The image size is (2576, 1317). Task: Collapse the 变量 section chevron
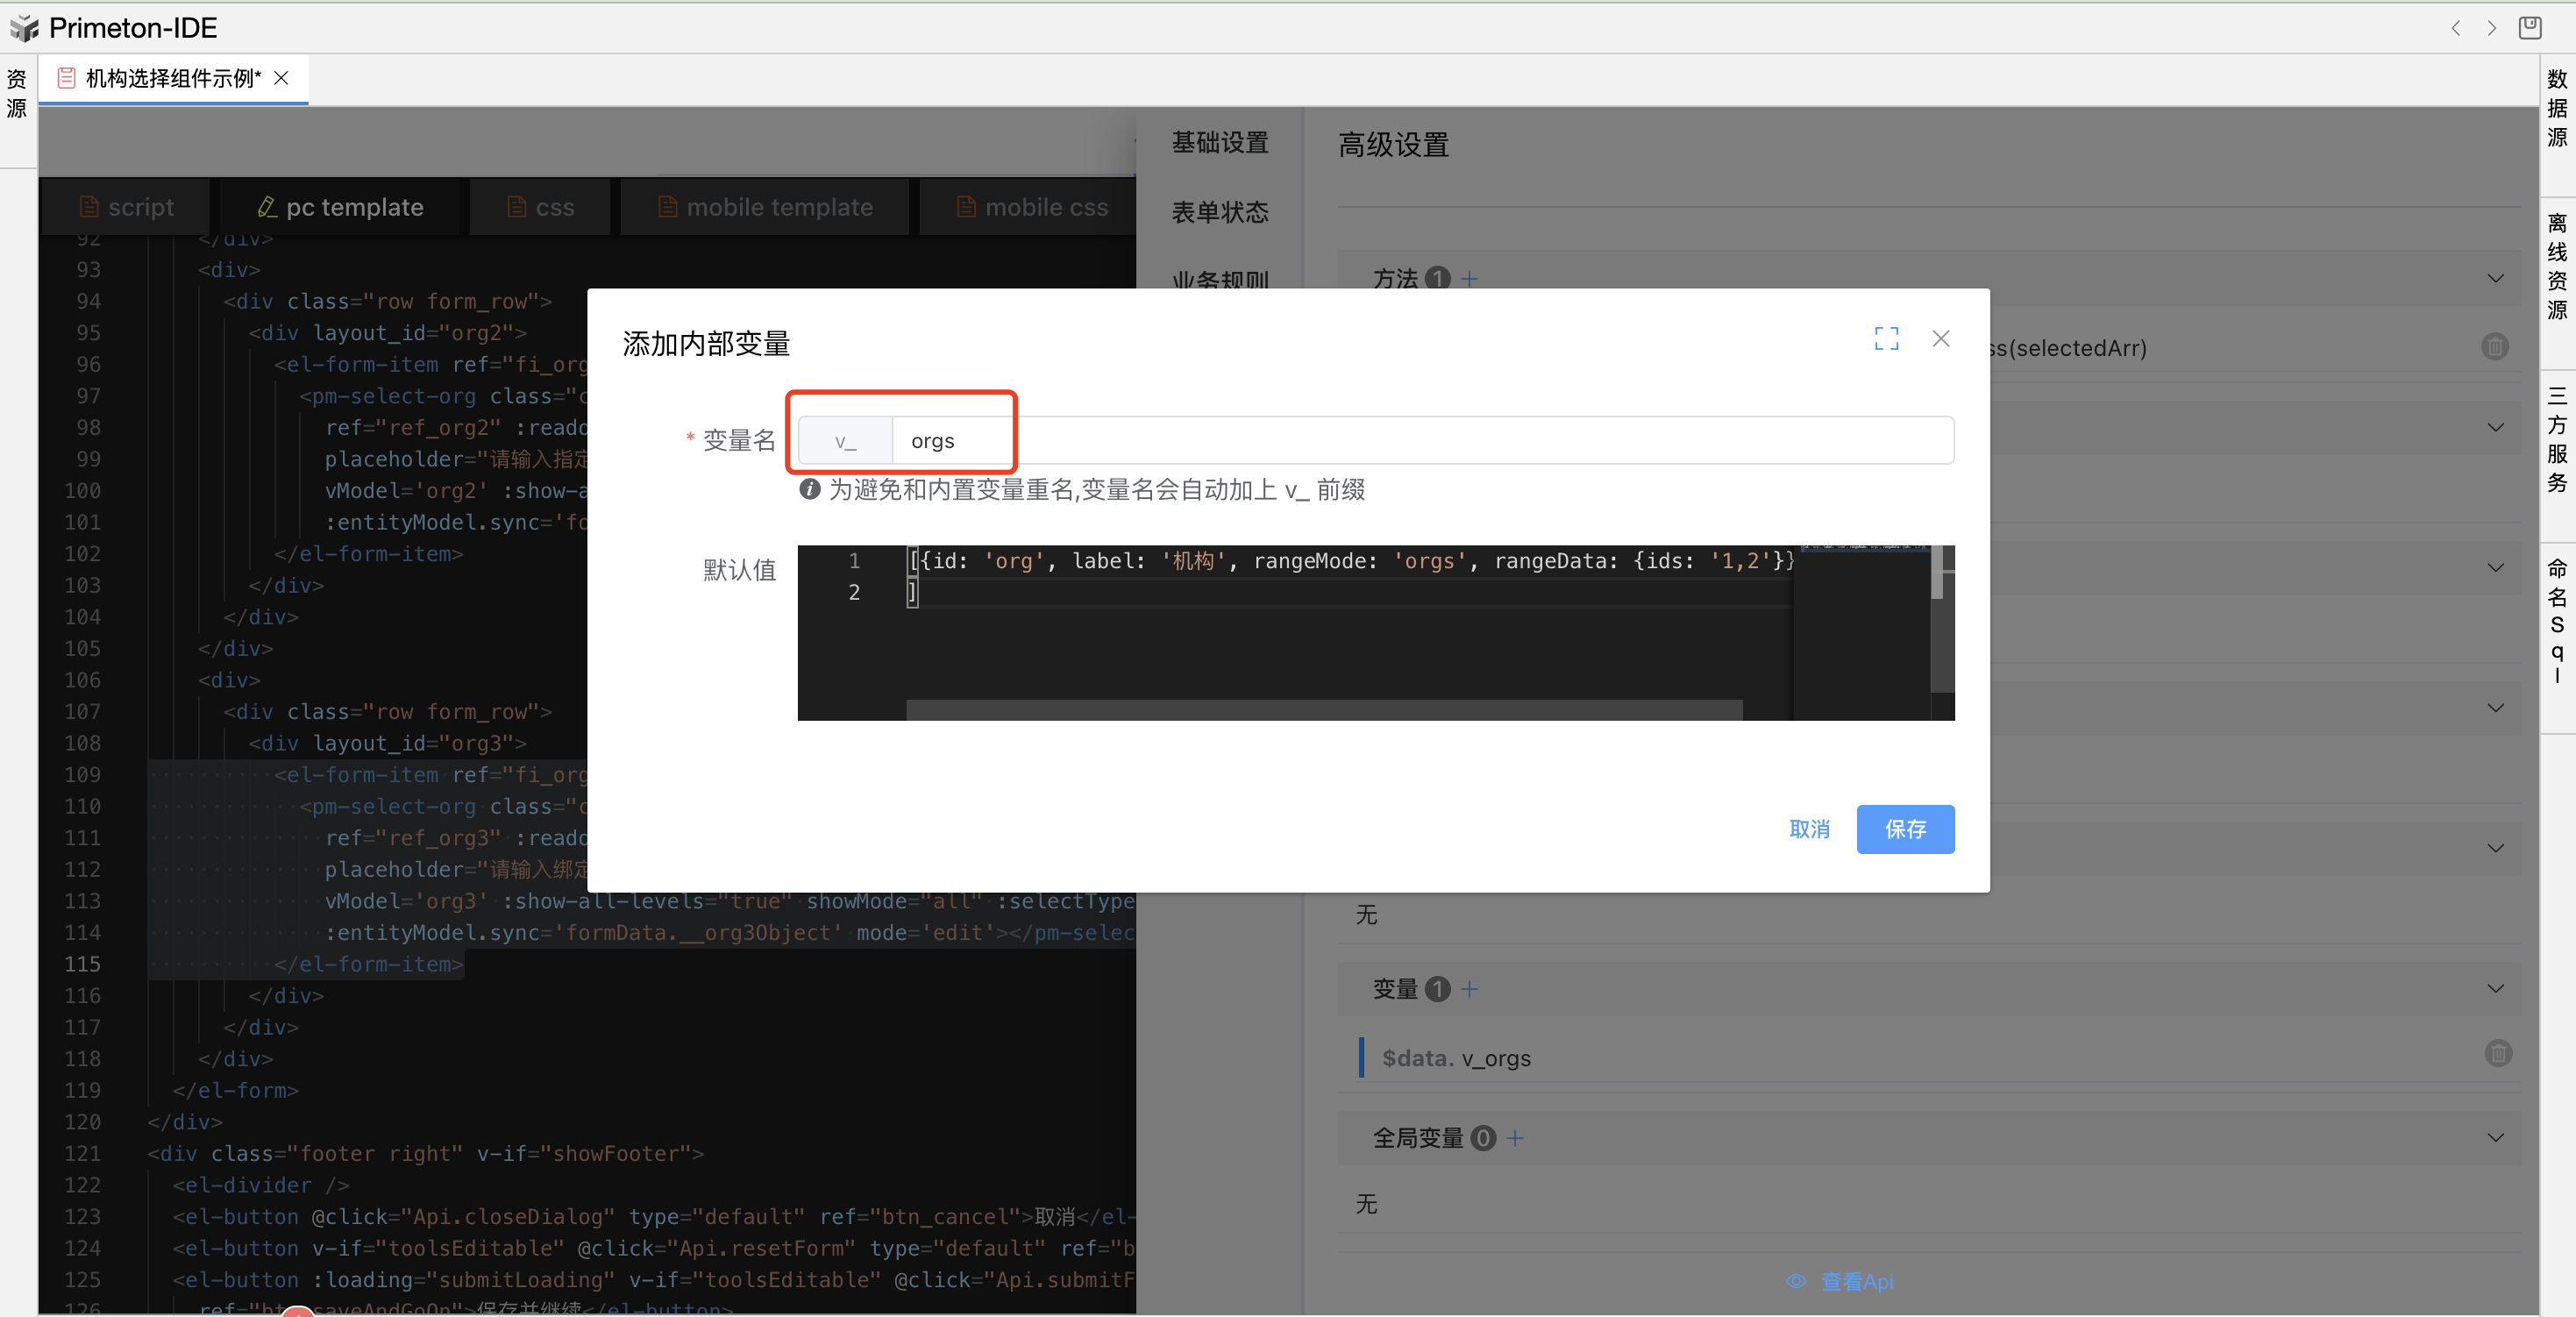(x=2495, y=989)
